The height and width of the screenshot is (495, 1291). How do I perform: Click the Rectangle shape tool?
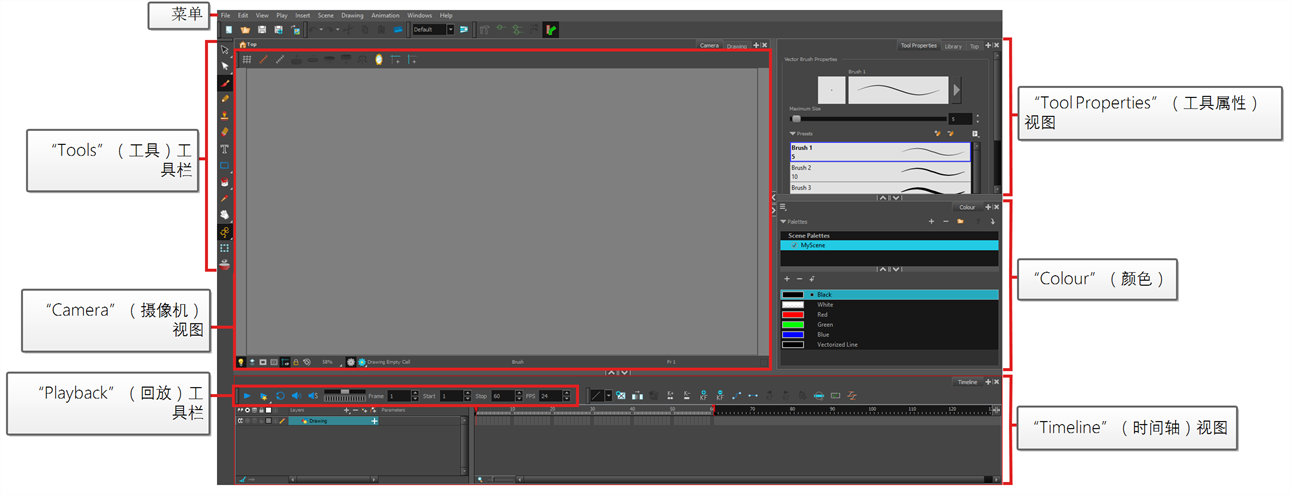pos(225,165)
